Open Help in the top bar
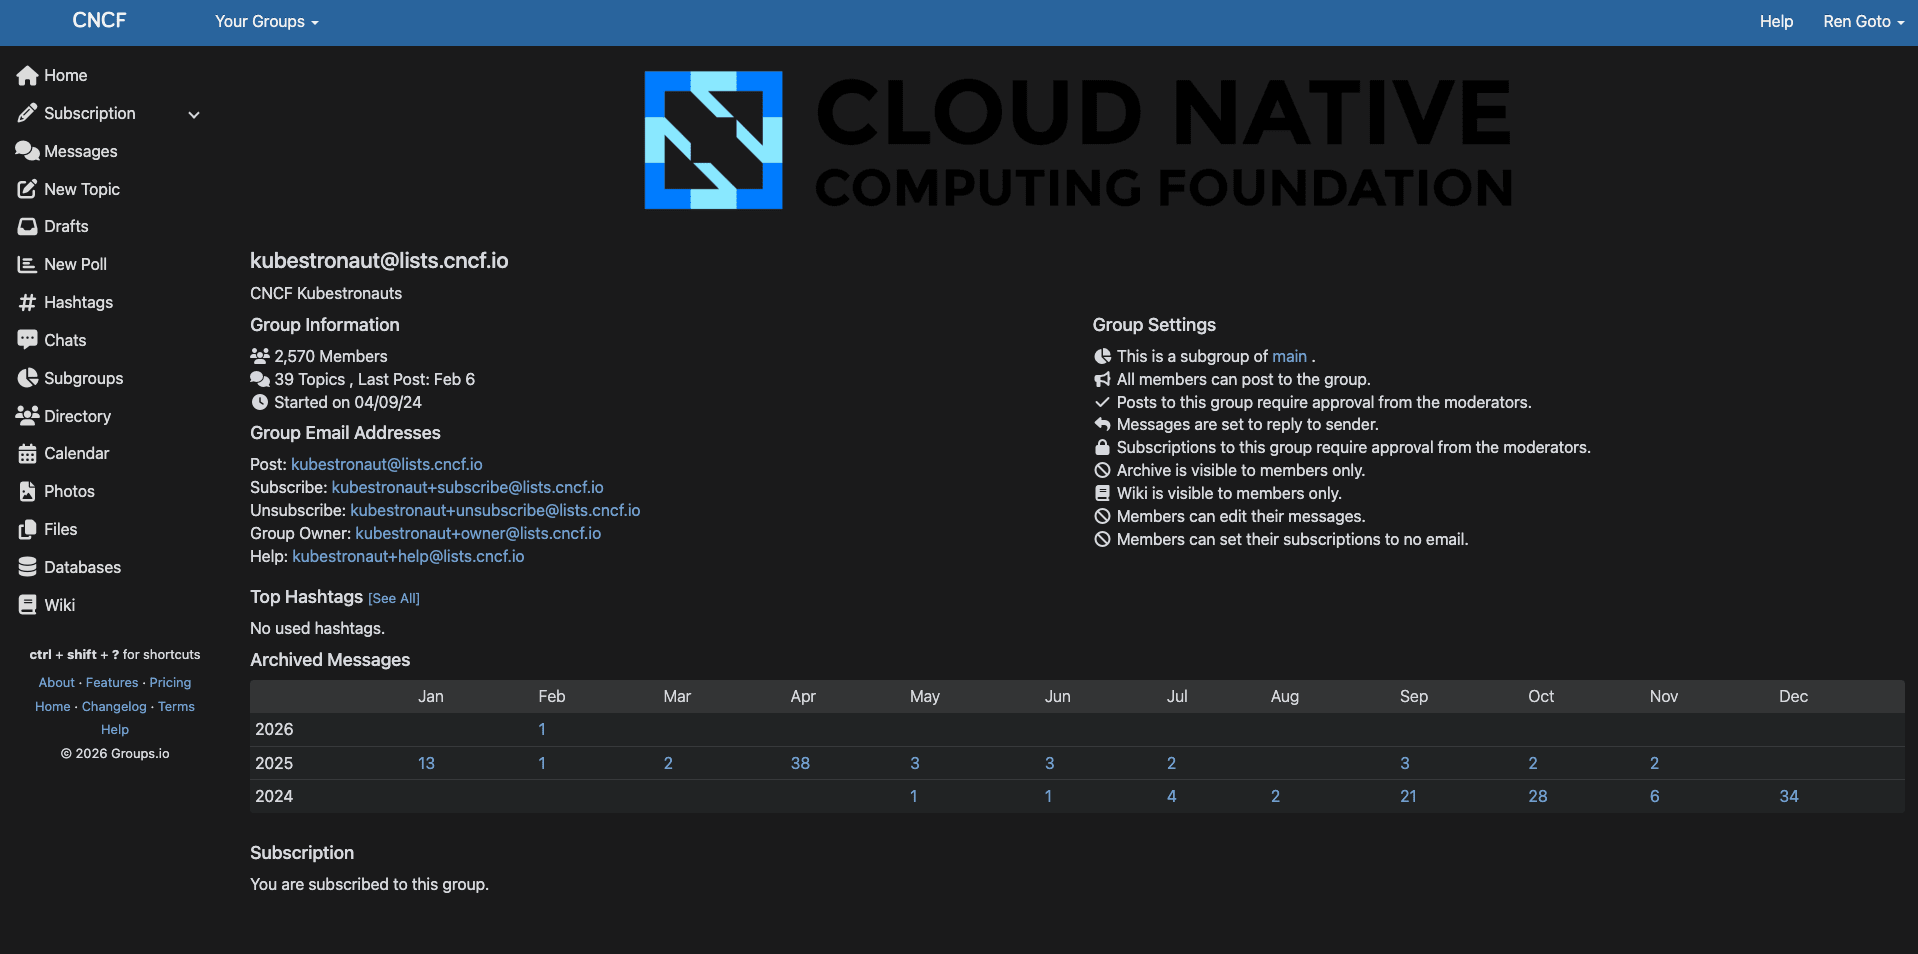Viewport: 1918px width, 954px height. pyautogui.click(x=1776, y=21)
